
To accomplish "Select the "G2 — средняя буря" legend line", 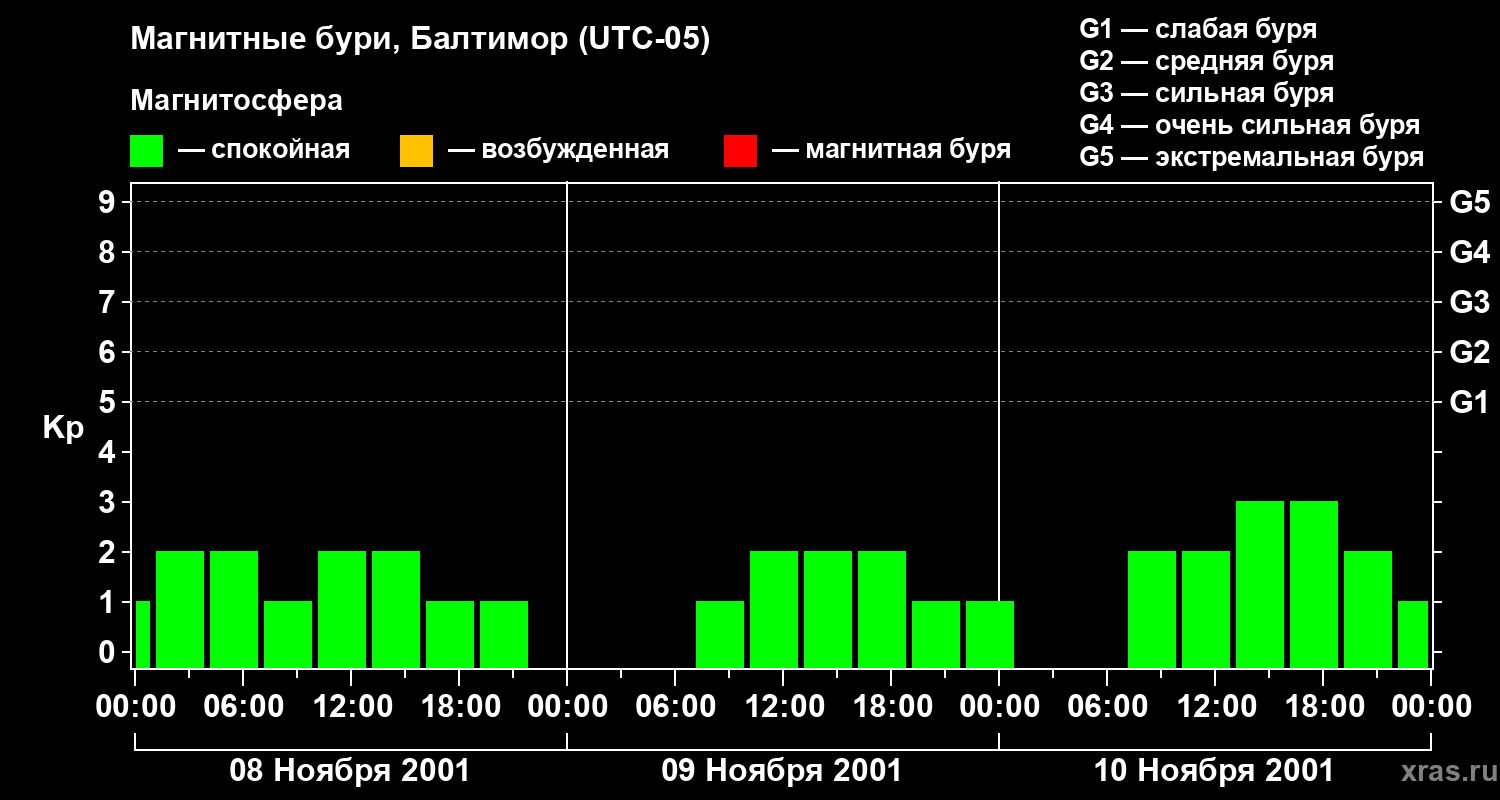I will (1207, 61).
